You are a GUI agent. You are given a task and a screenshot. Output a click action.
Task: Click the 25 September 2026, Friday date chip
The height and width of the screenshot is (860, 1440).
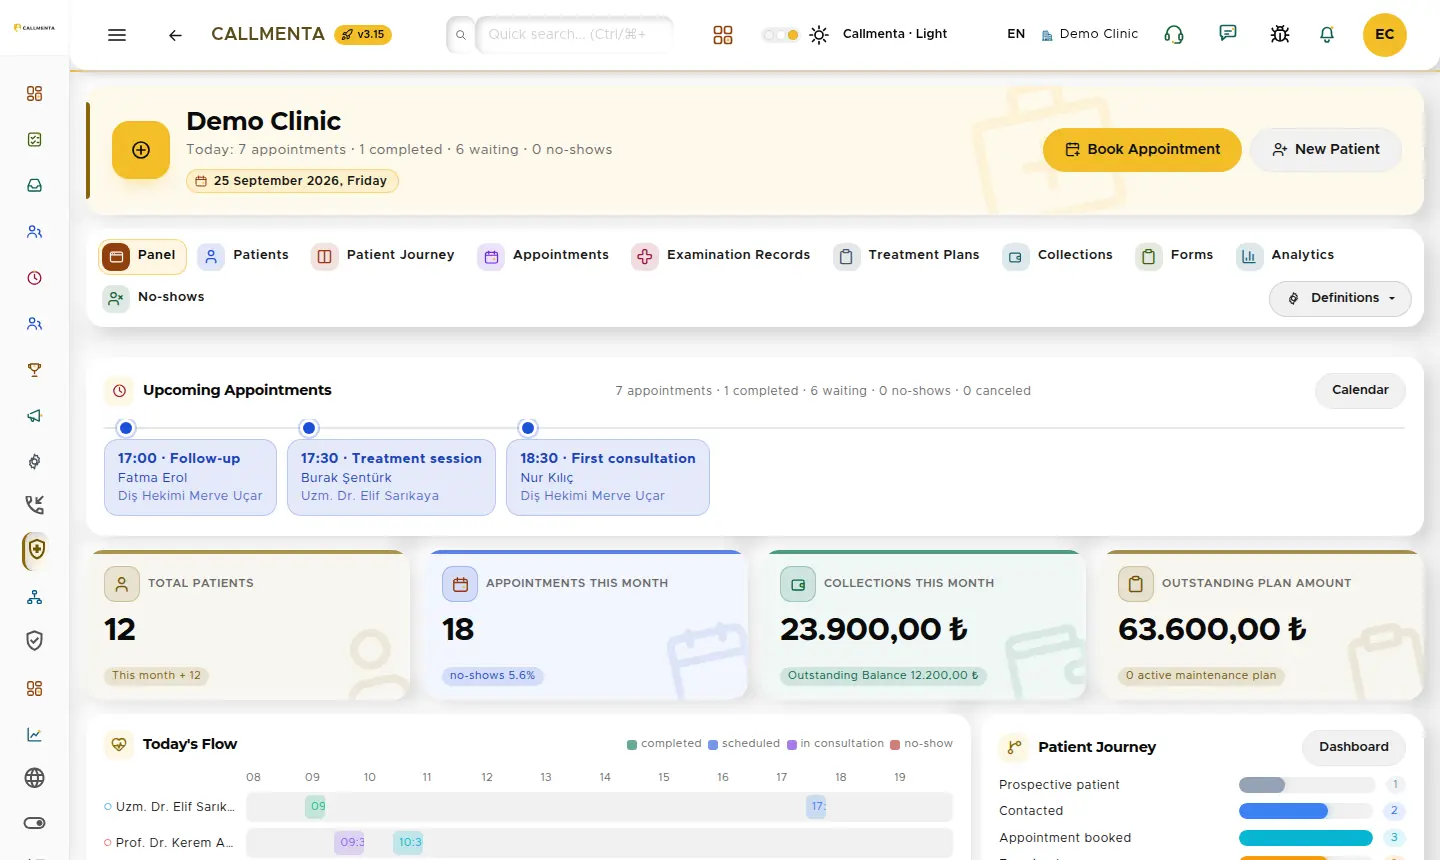[x=292, y=181]
